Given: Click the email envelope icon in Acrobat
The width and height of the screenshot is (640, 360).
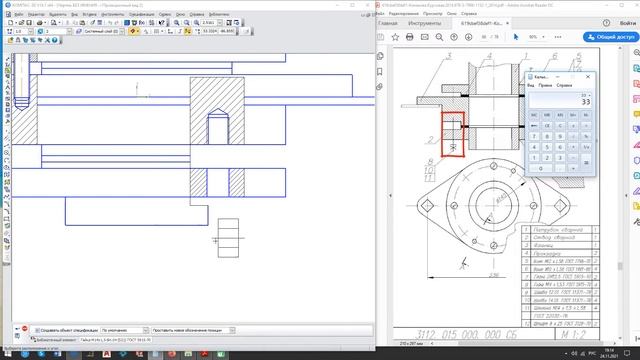Looking at the screenshot, I should tap(424, 37).
